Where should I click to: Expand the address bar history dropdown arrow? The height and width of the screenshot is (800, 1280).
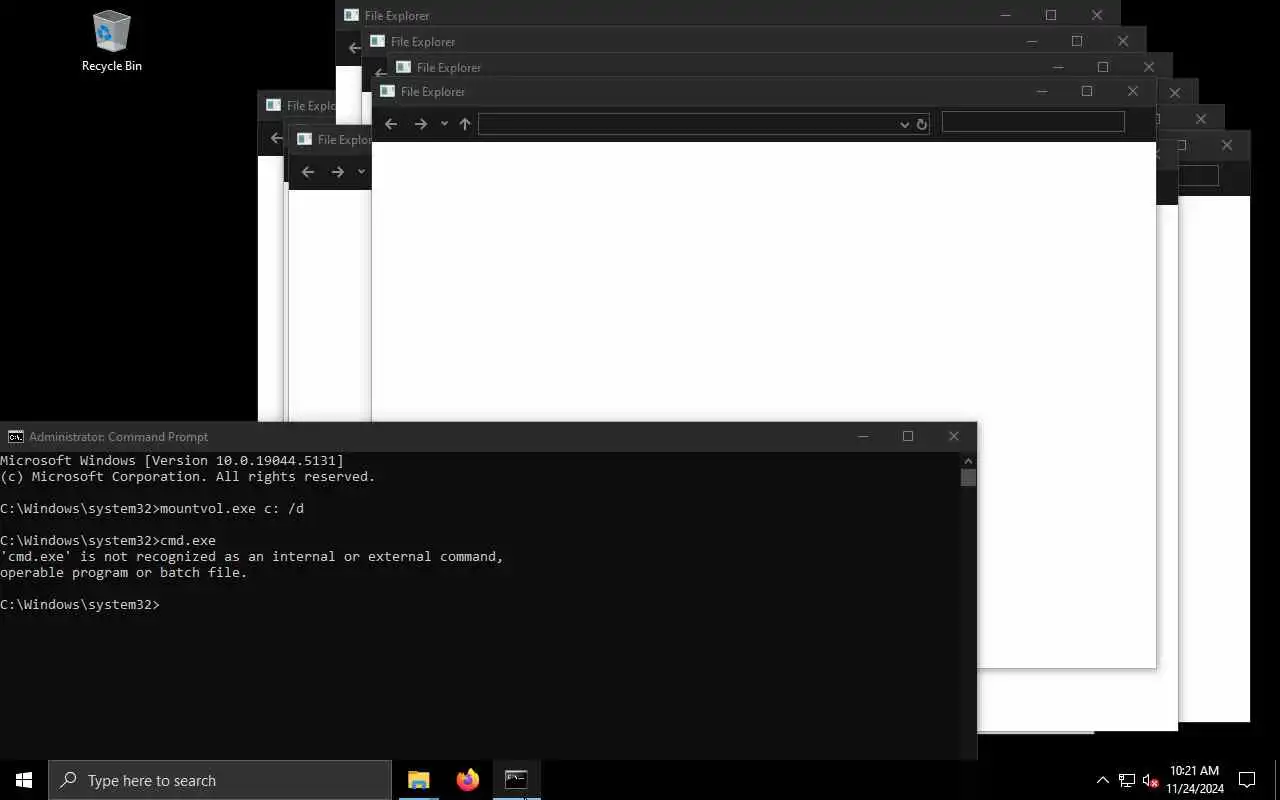pyautogui.click(x=905, y=124)
